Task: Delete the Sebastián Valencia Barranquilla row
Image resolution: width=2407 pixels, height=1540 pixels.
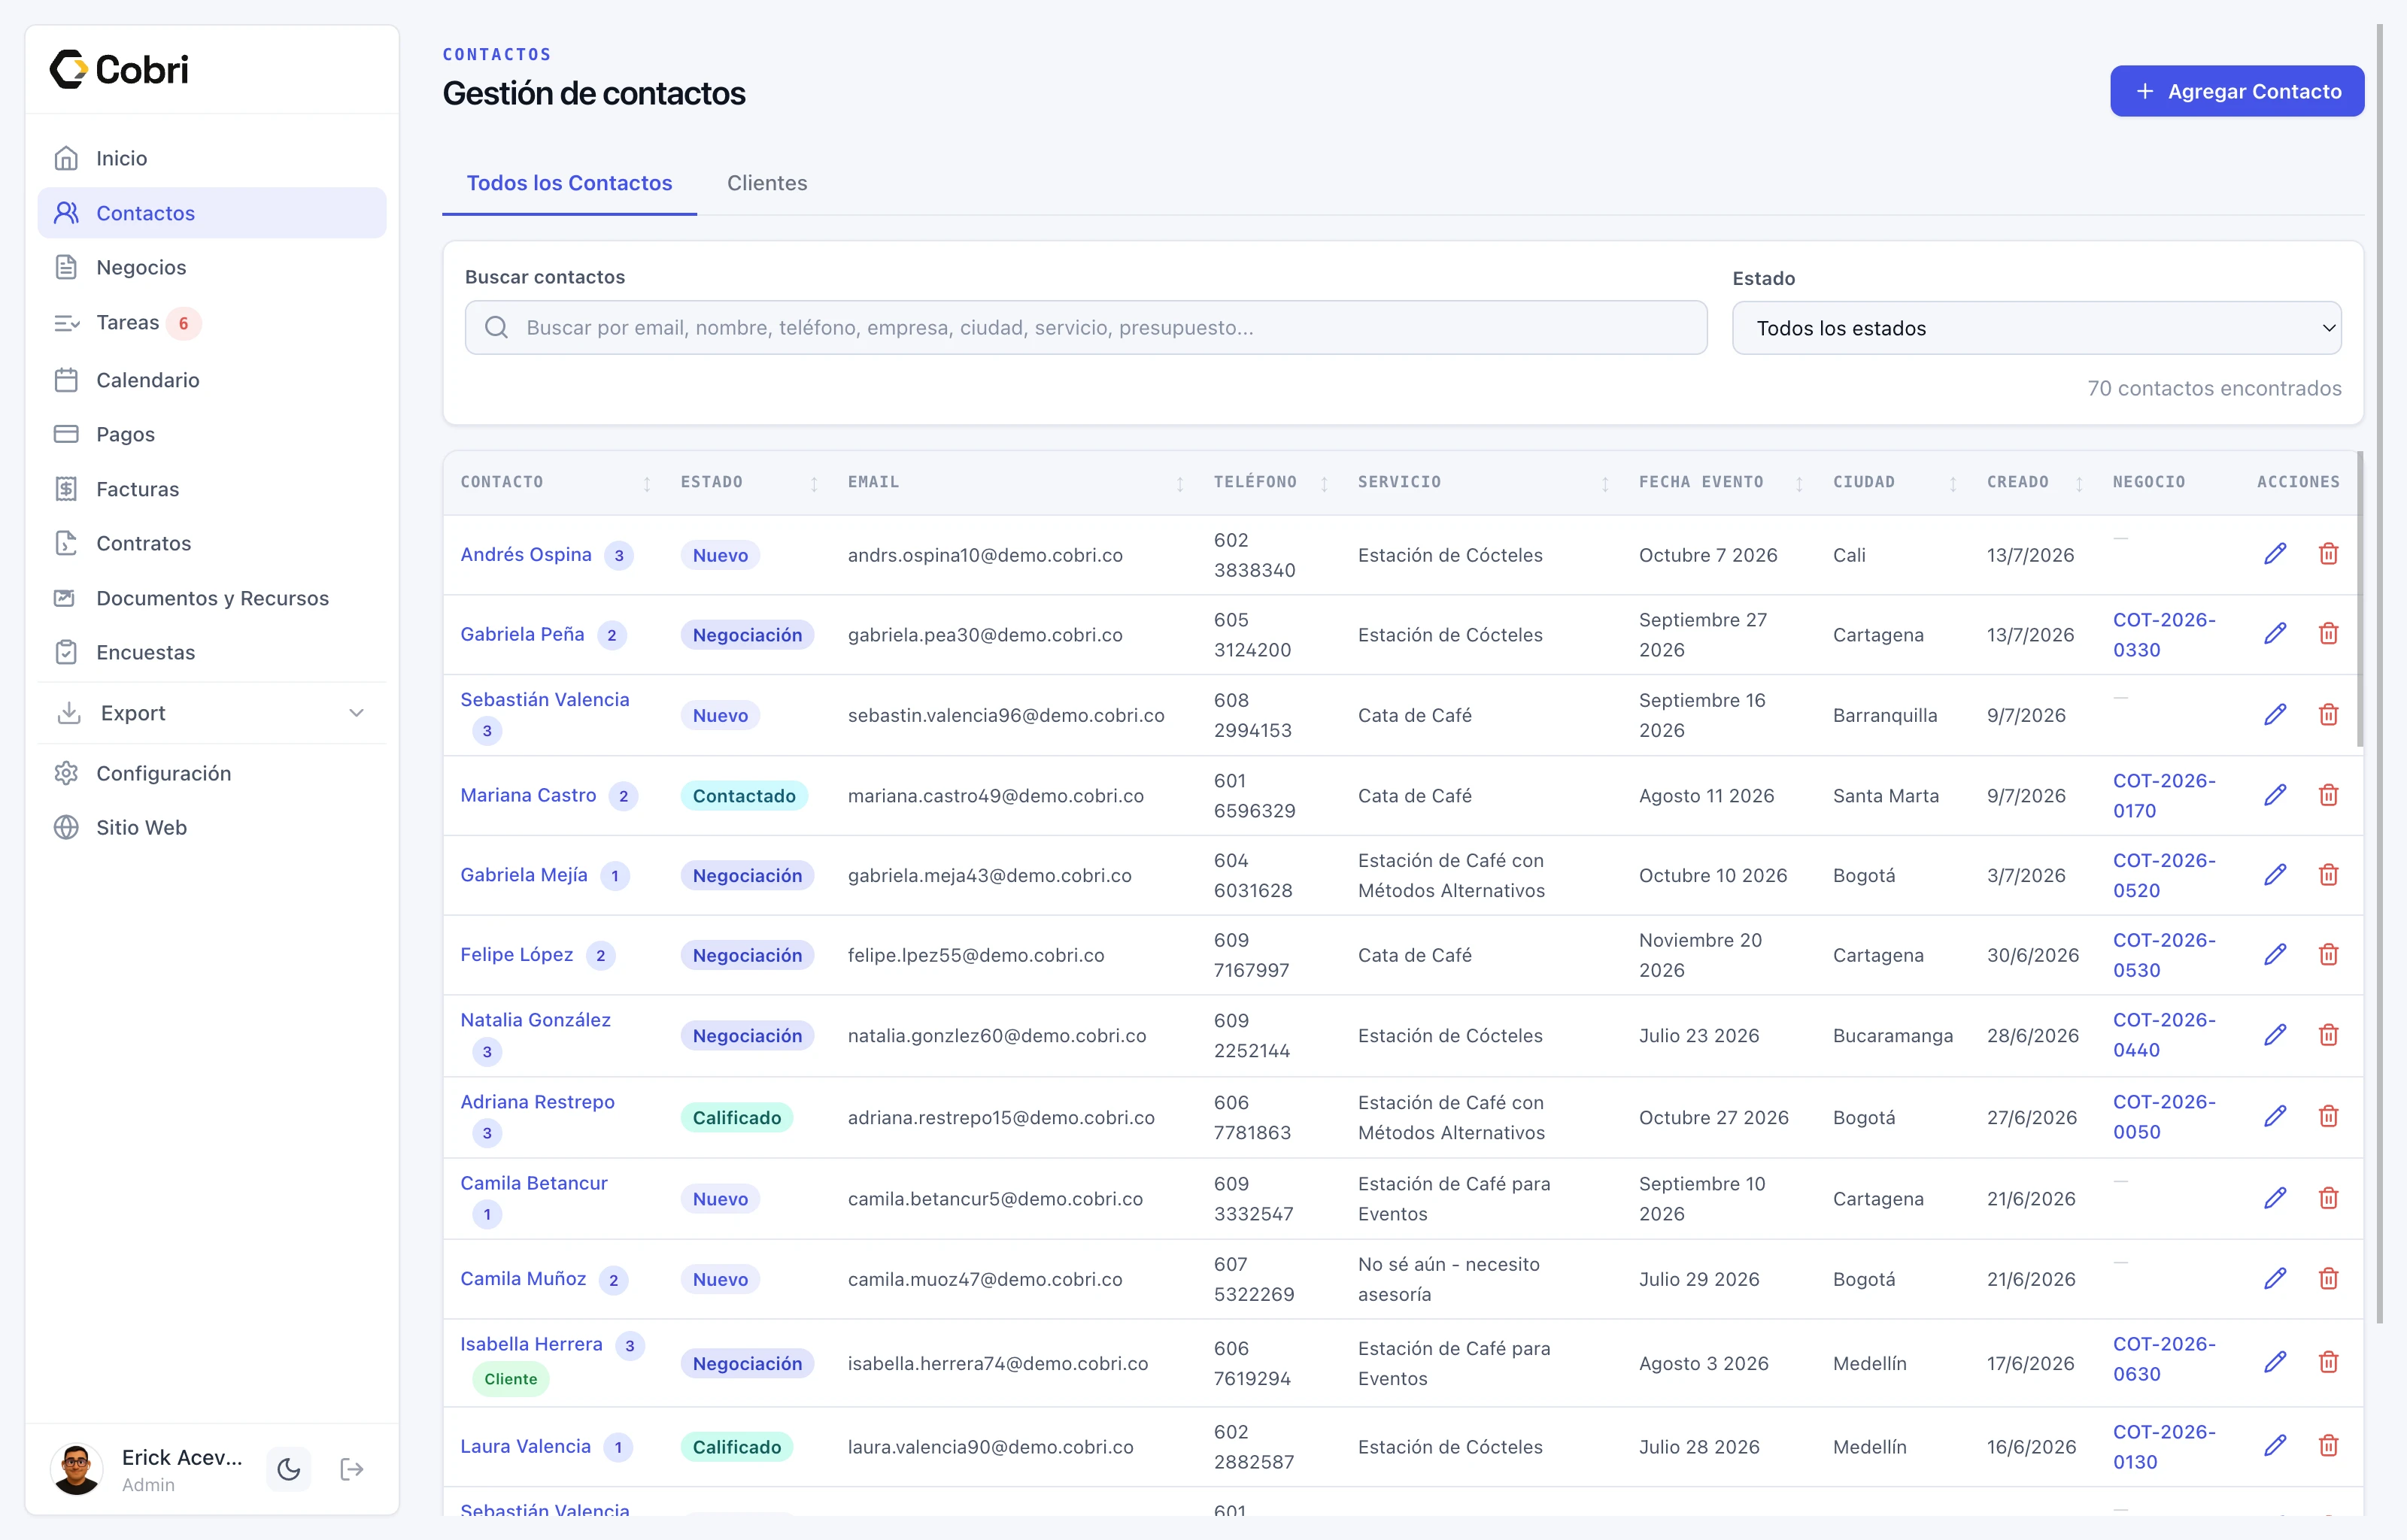Action: (x=2328, y=715)
